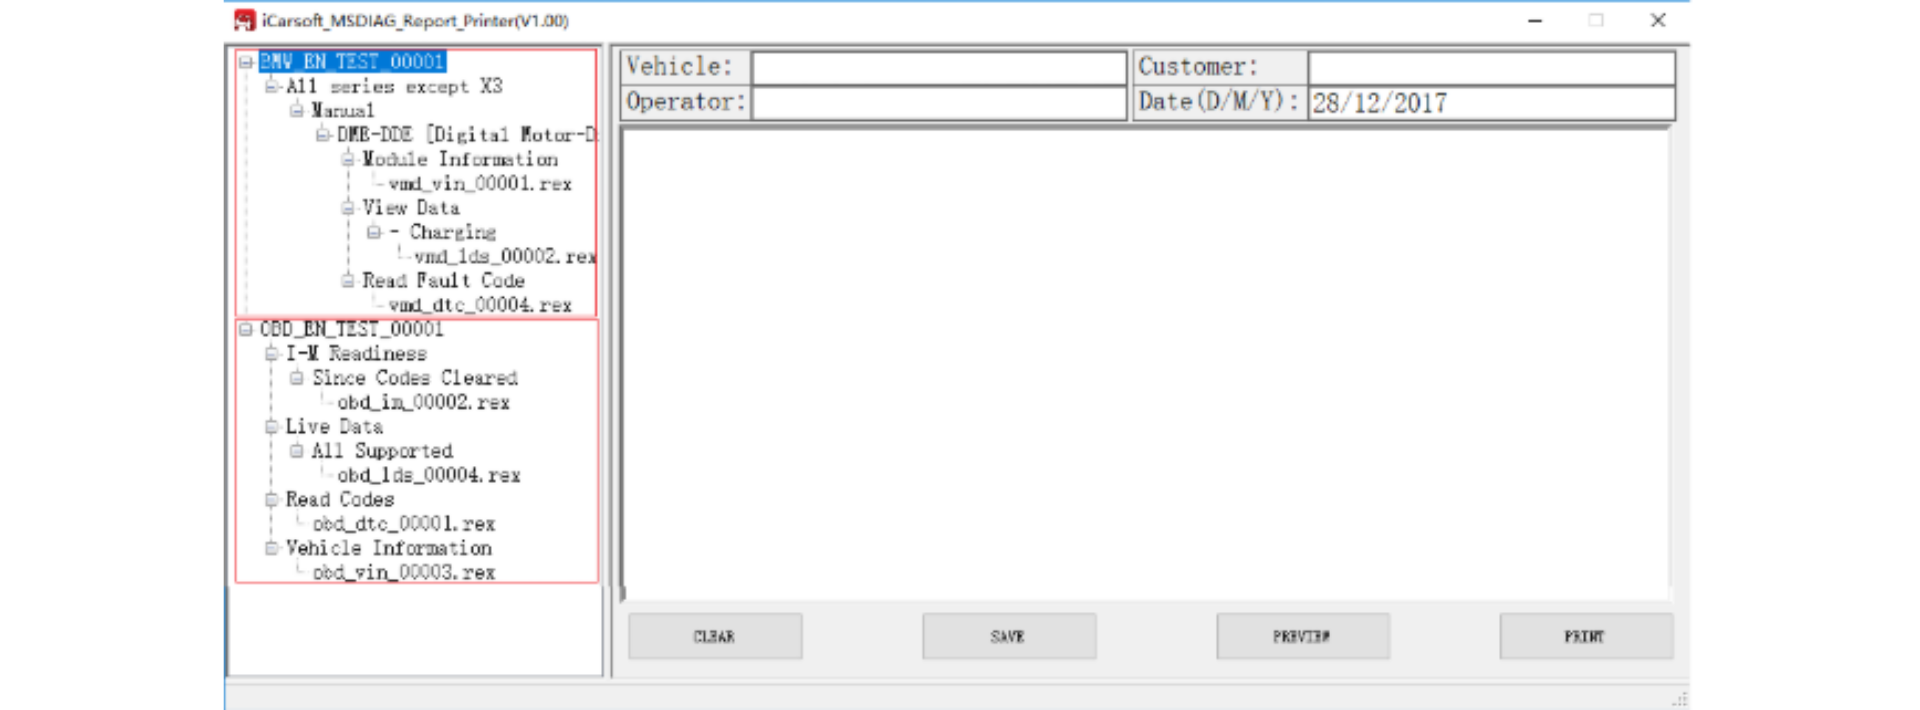Select the DME-DDE Digital Motor item
The image size is (1920, 710).
tap(466, 135)
